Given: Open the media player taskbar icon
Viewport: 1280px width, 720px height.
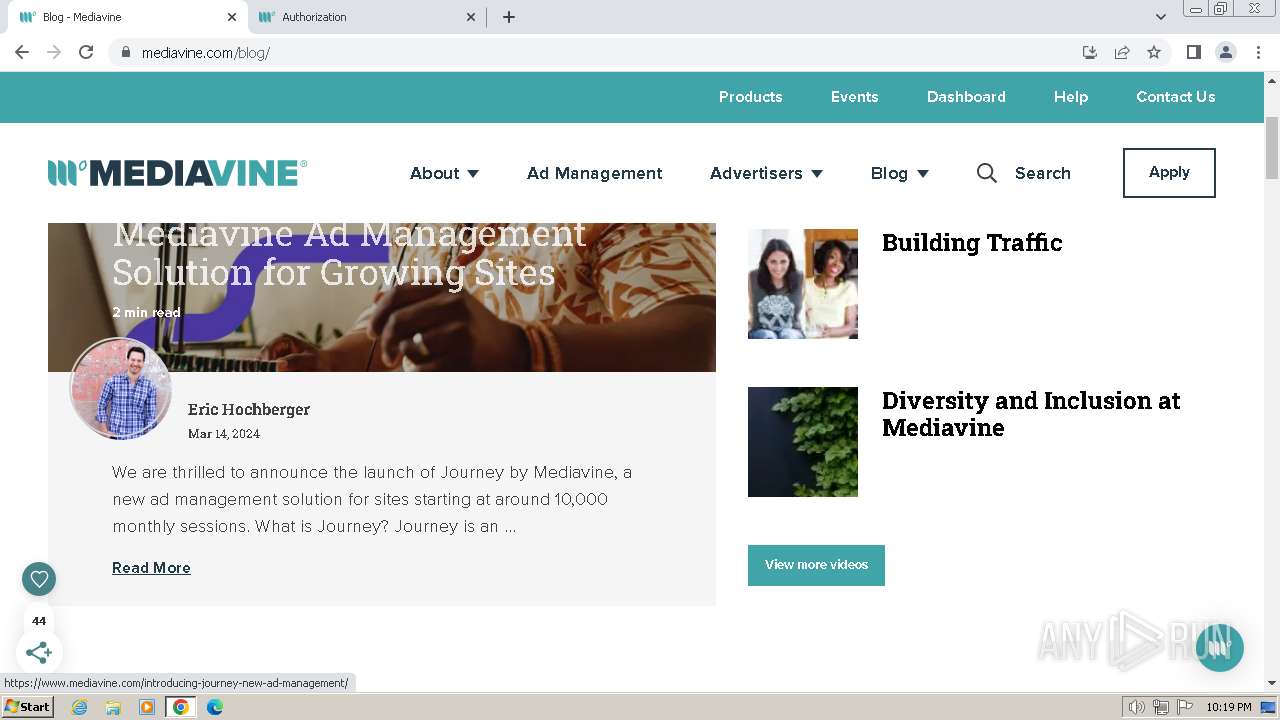Looking at the screenshot, I should [147, 707].
